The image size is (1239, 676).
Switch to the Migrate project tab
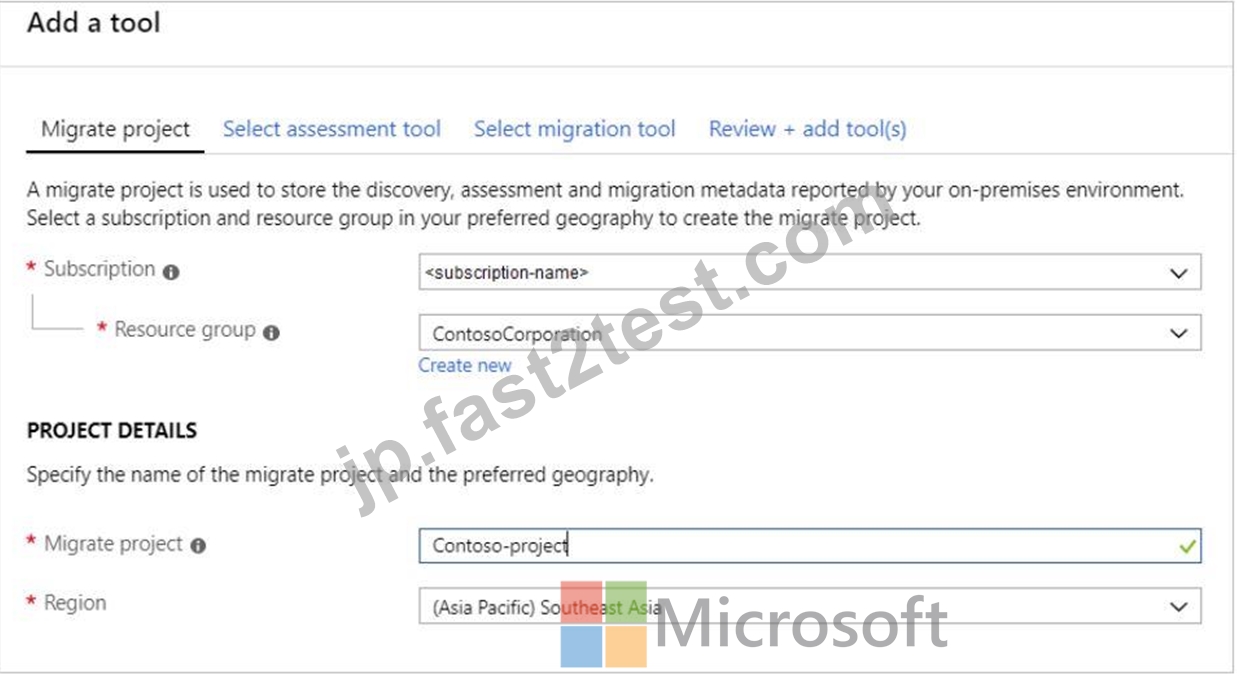coord(115,130)
